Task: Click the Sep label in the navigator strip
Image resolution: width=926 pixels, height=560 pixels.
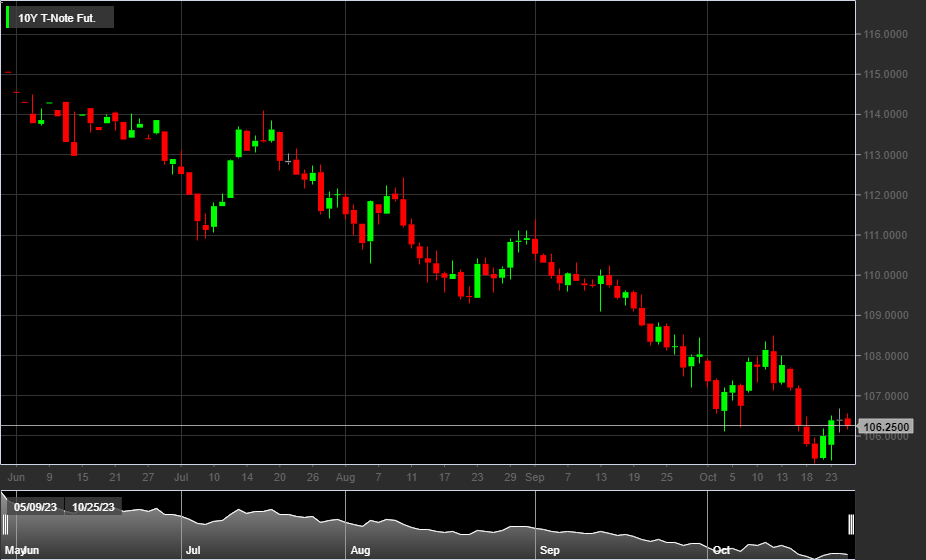Action: click(549, 550)
